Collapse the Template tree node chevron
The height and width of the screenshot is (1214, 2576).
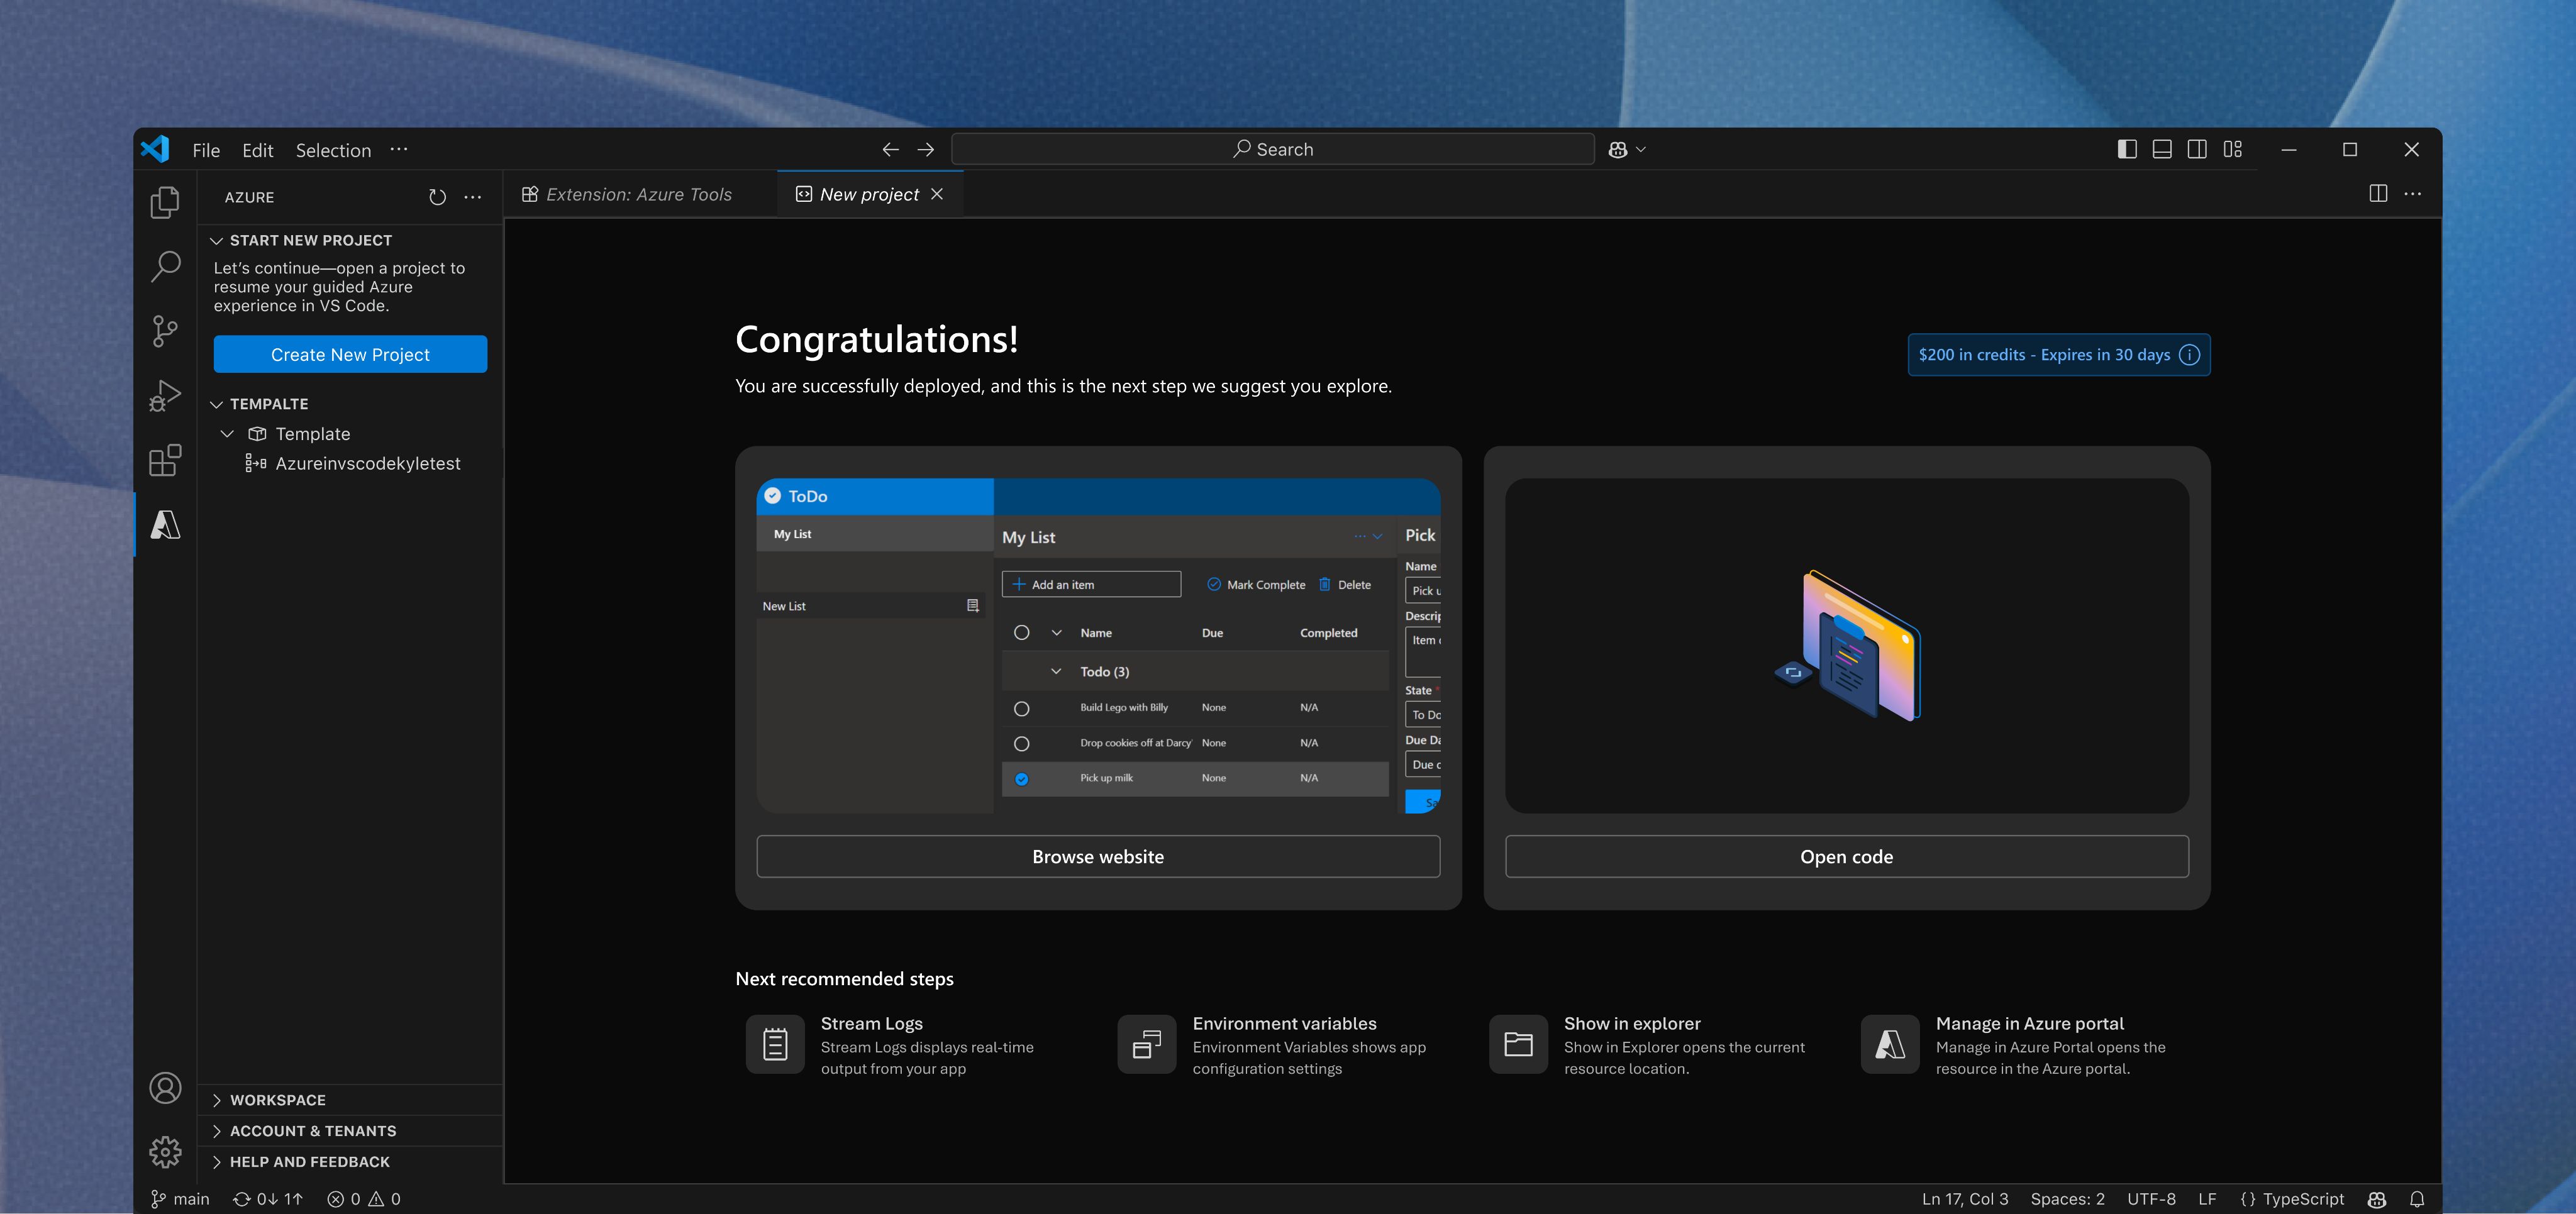click(x=227, y=433)
